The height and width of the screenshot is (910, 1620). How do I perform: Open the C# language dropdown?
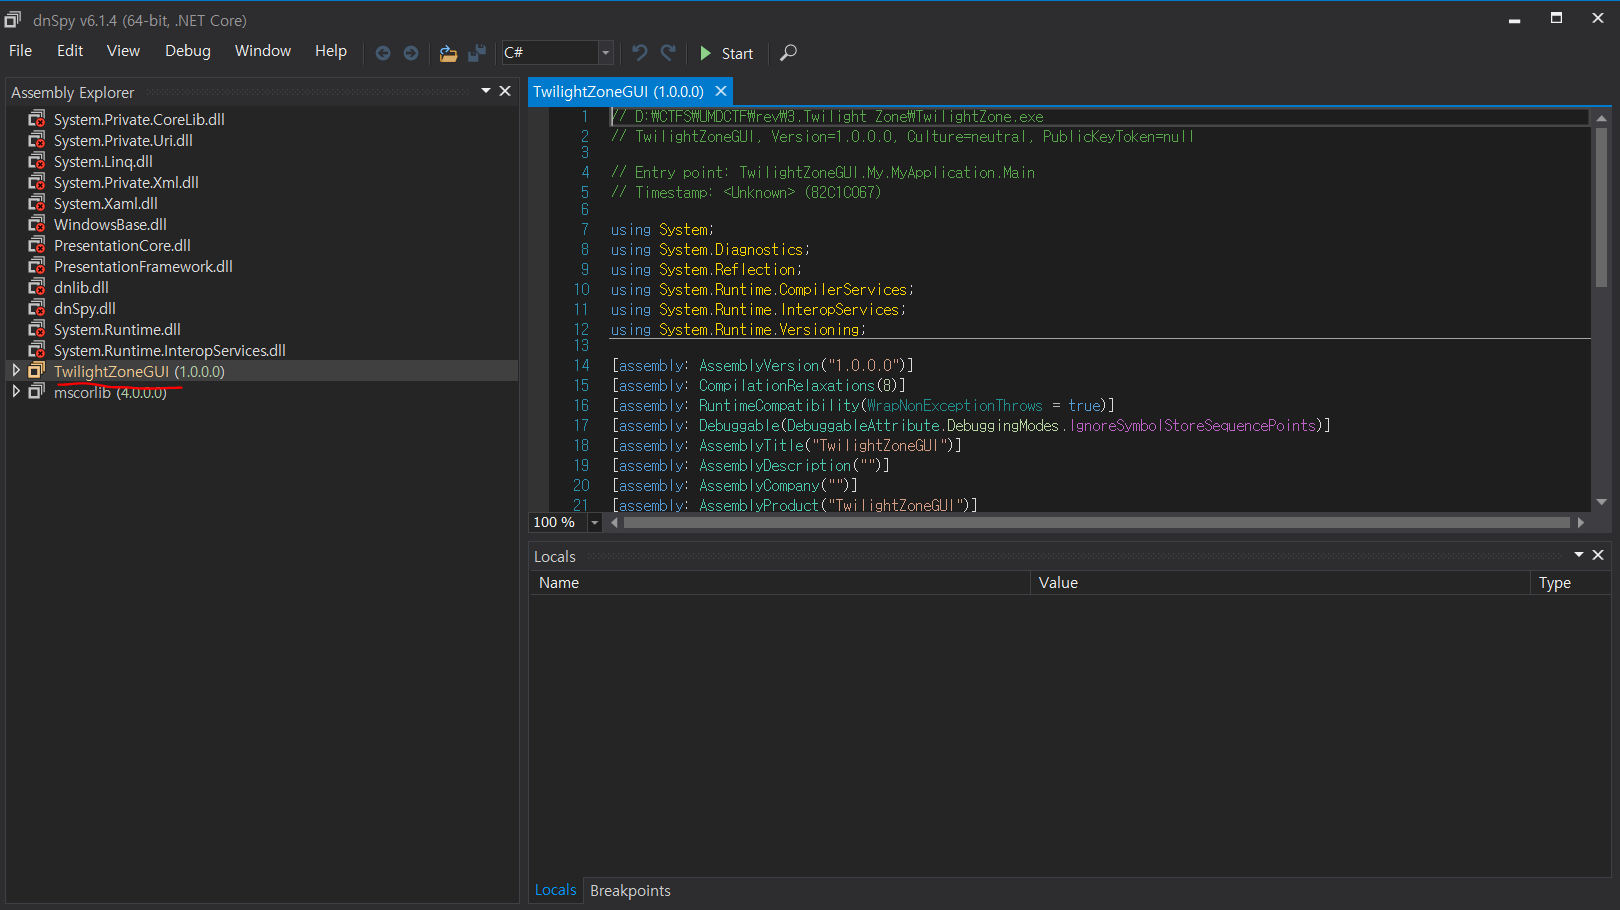click(605, 53)
